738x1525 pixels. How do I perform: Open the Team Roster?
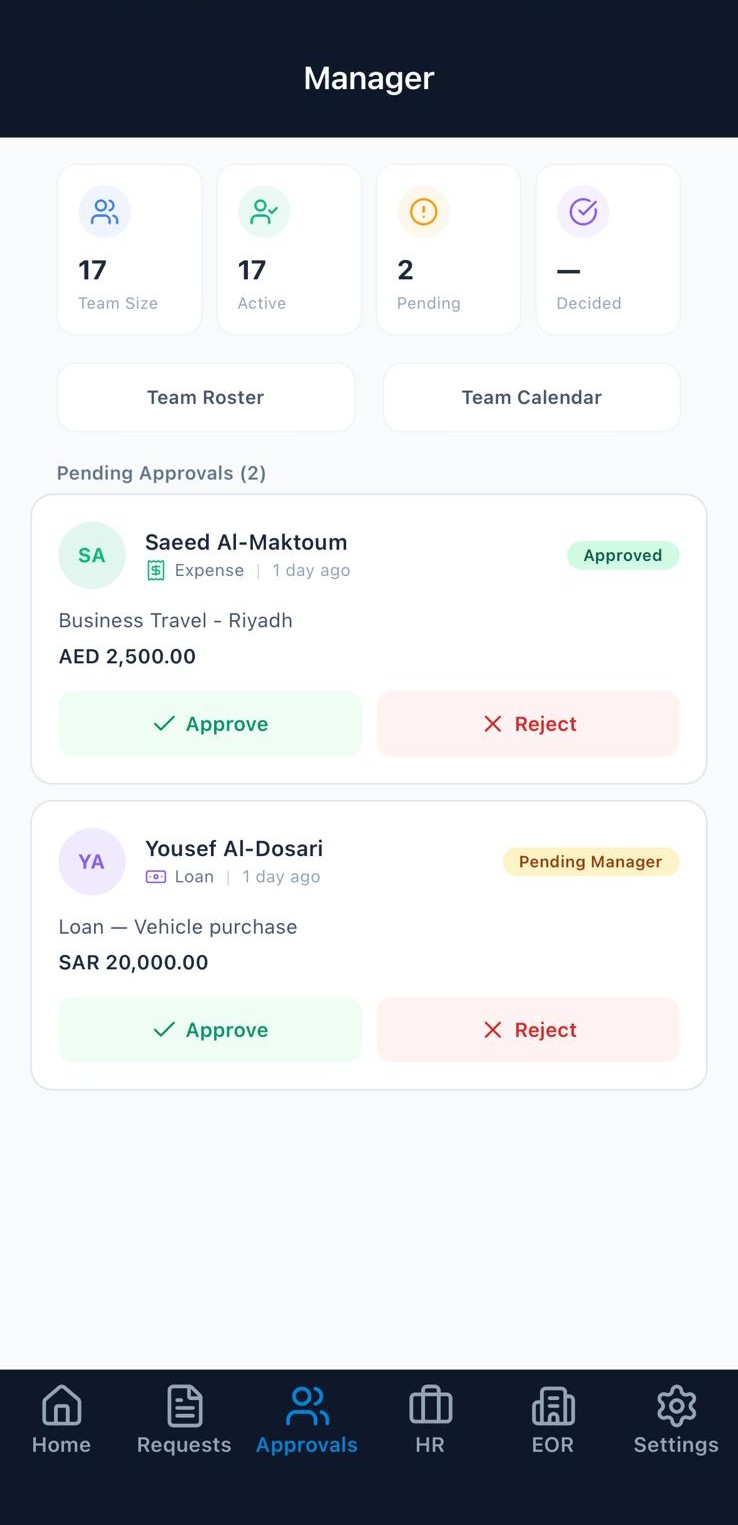[x=206, y=398]
